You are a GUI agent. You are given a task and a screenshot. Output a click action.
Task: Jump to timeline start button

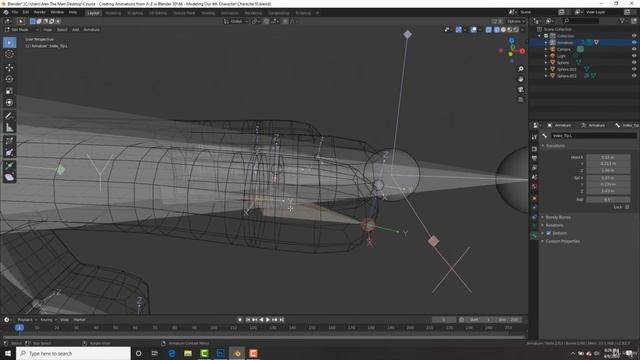(x=247, y=320)
